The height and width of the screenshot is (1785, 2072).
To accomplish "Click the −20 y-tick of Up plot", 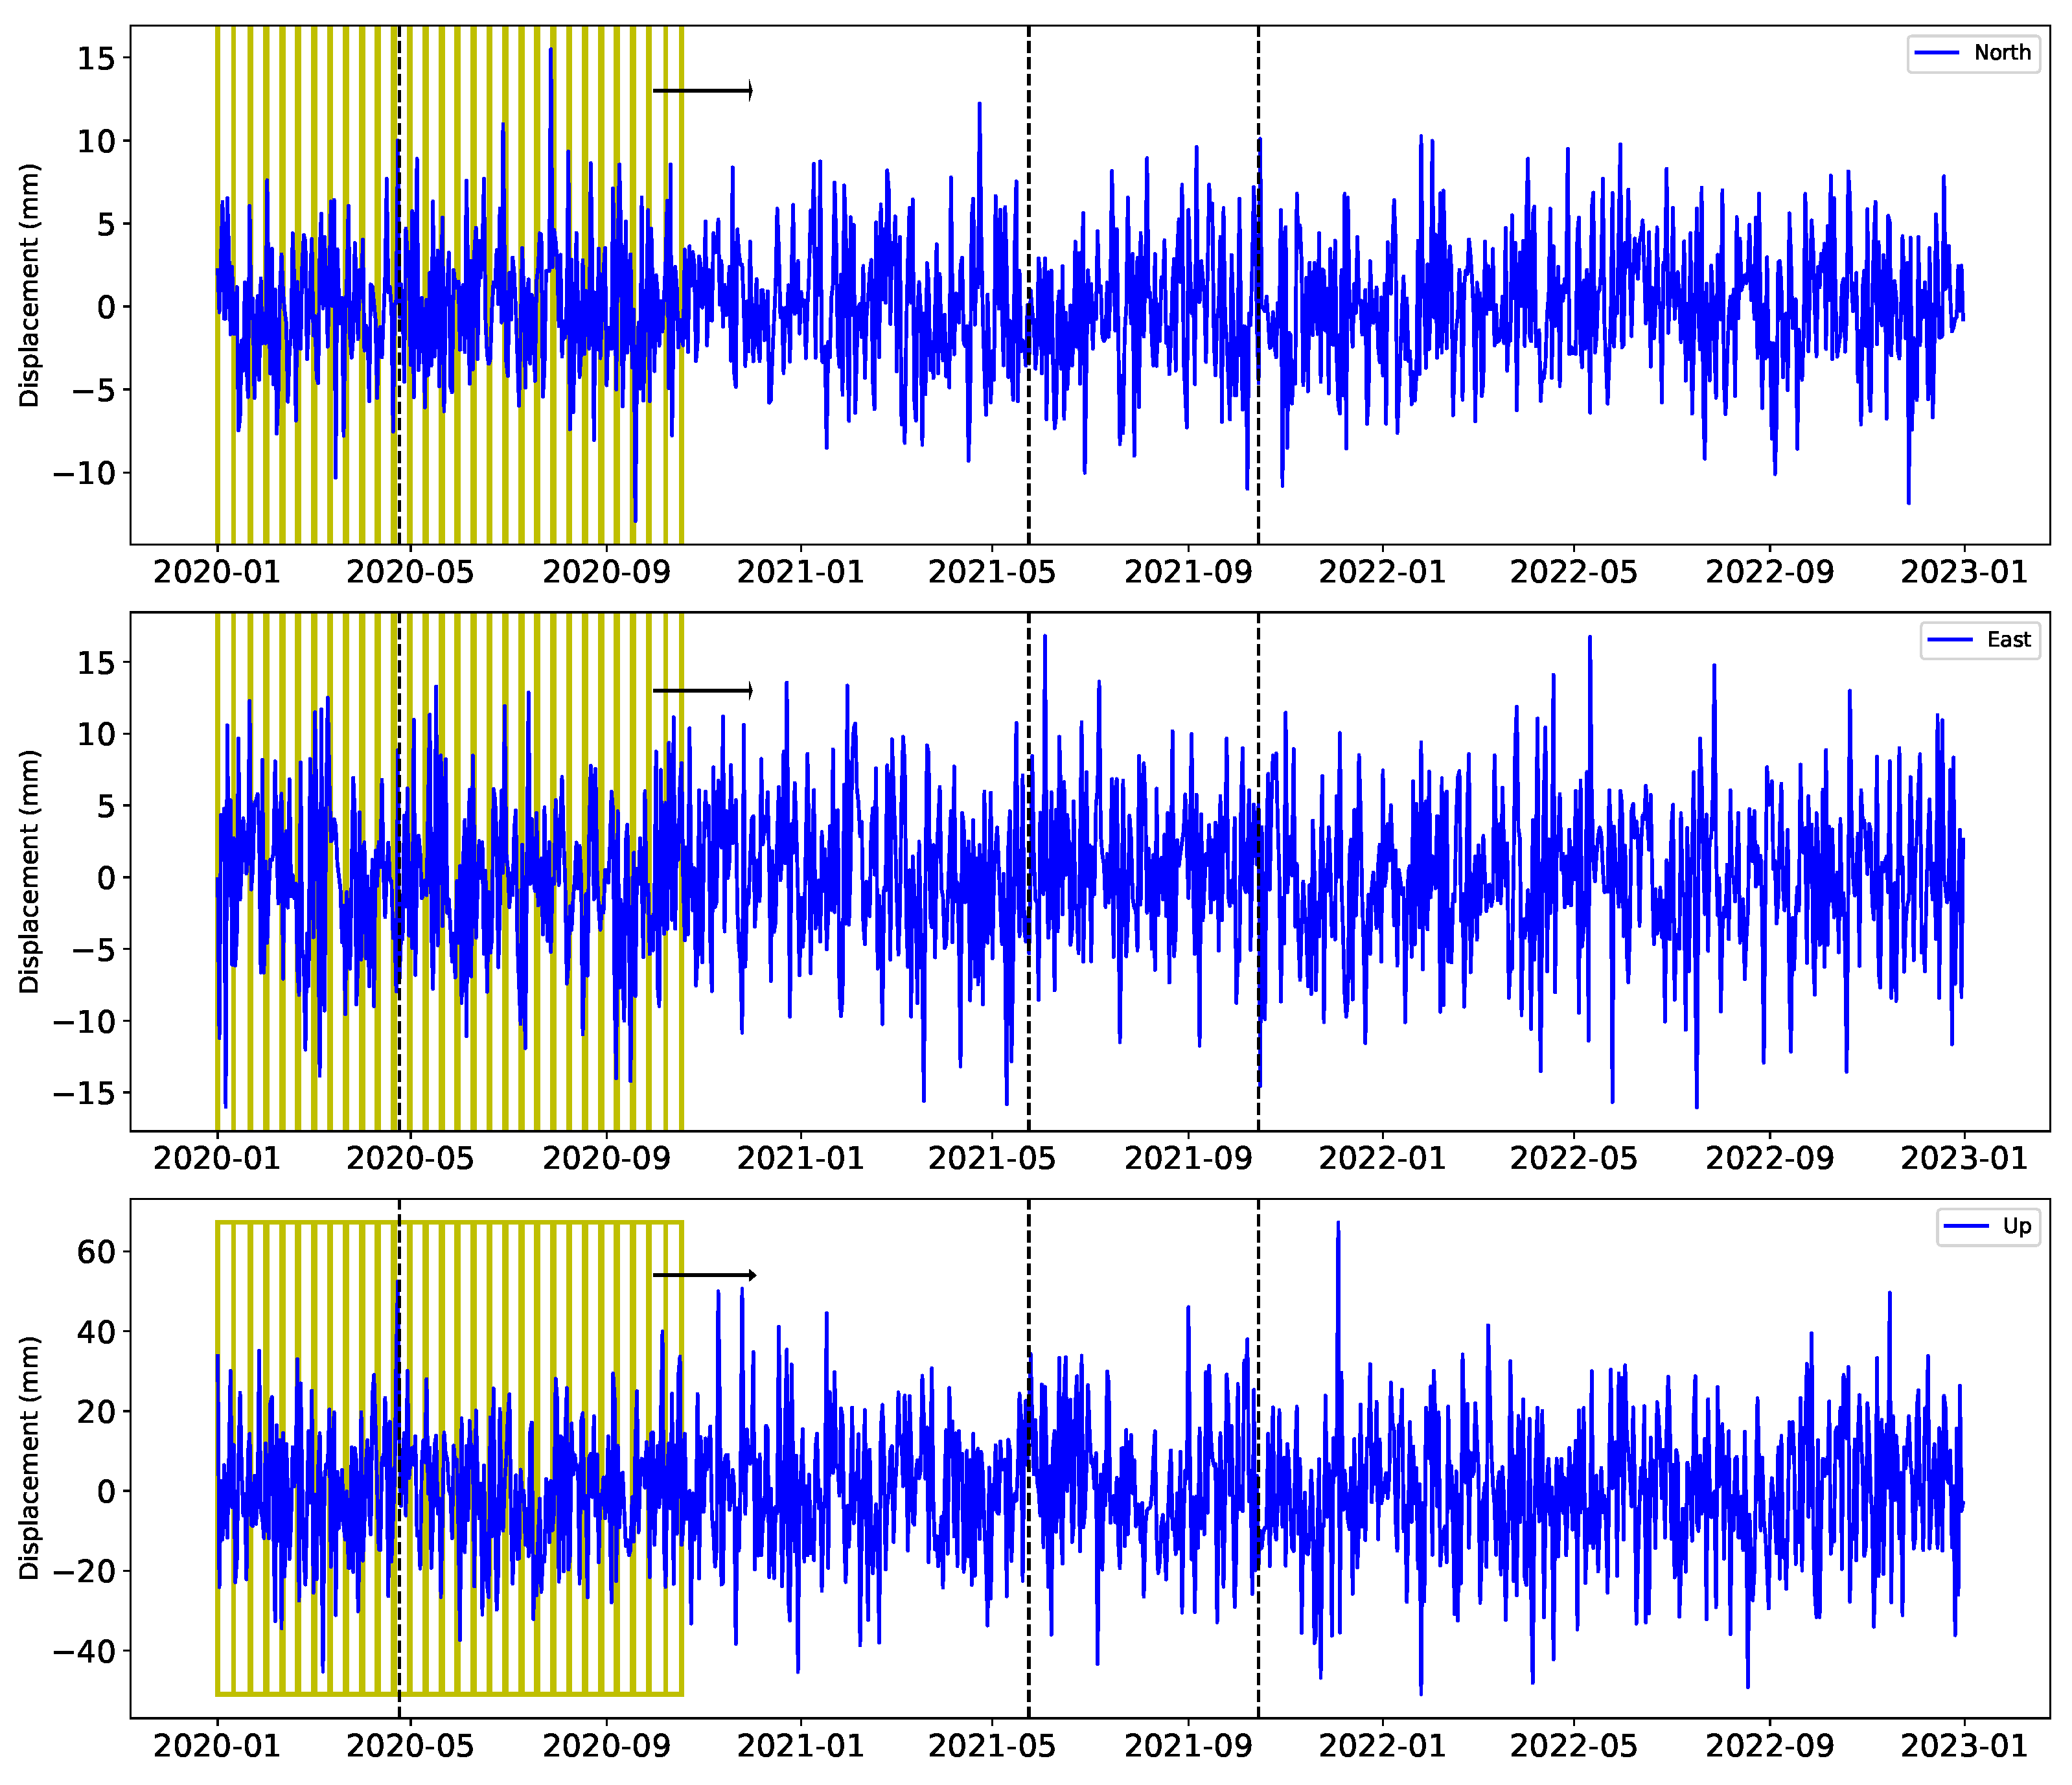I will [85, 1571].
